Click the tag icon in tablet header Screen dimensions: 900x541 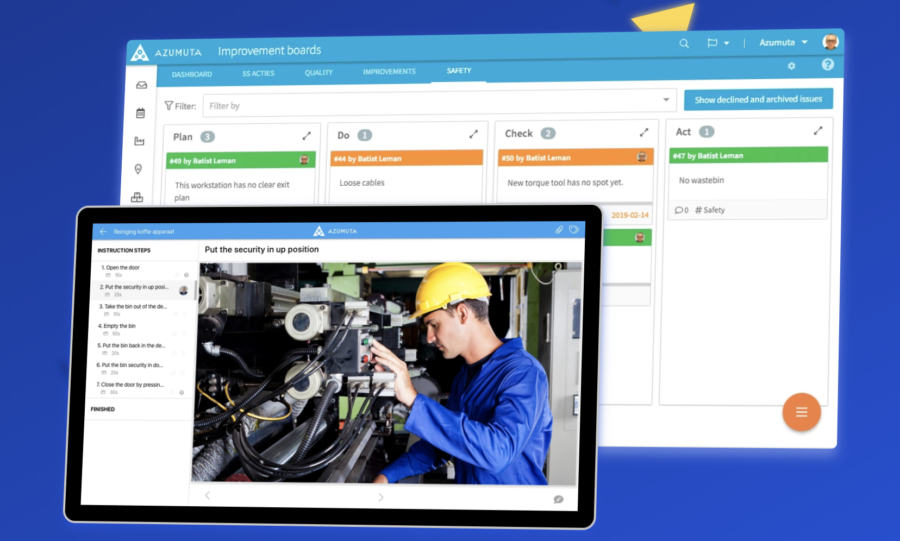click(574, 230)
